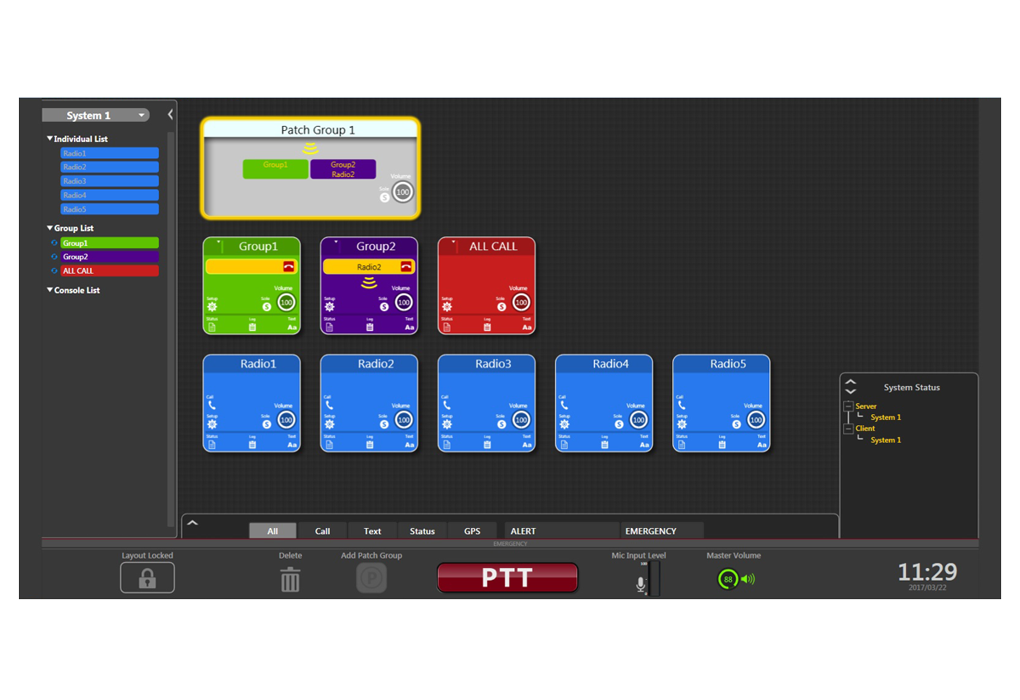Switch to the Call tab
1020x700 pixels.
(x=323, y=531)
